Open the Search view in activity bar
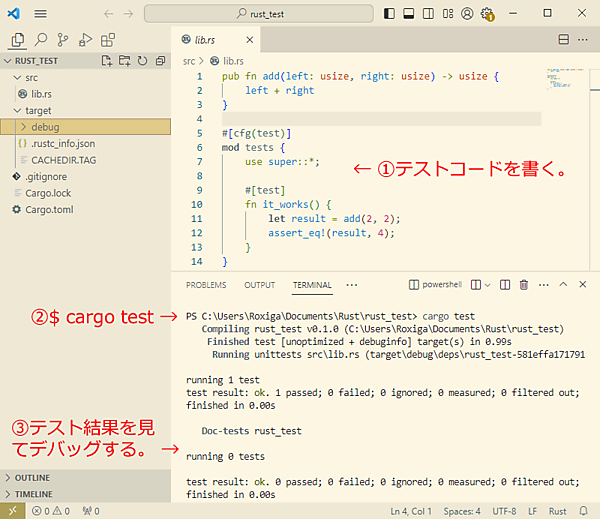 [41, 40]
